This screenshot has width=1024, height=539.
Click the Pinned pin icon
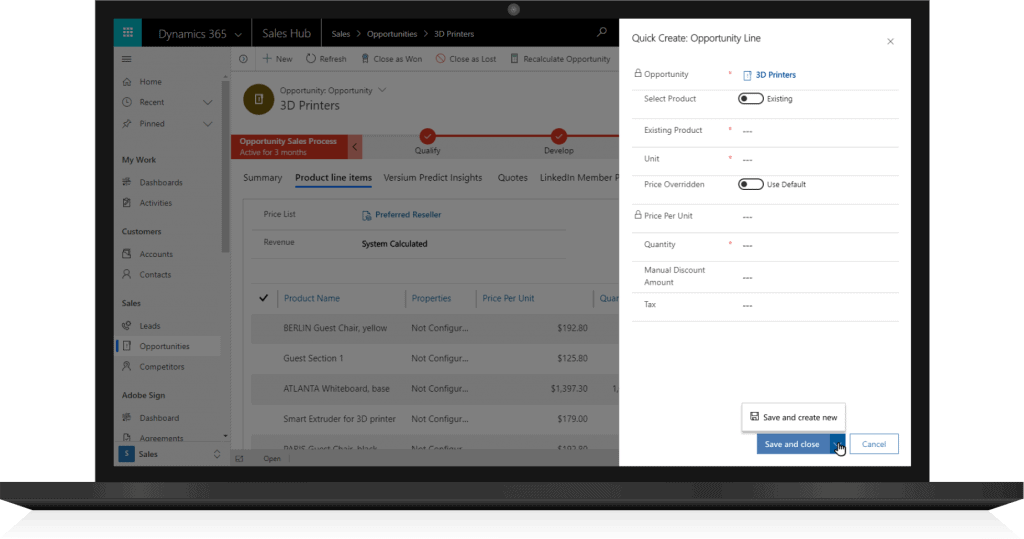pyautogui.click(x=127, y=123)
